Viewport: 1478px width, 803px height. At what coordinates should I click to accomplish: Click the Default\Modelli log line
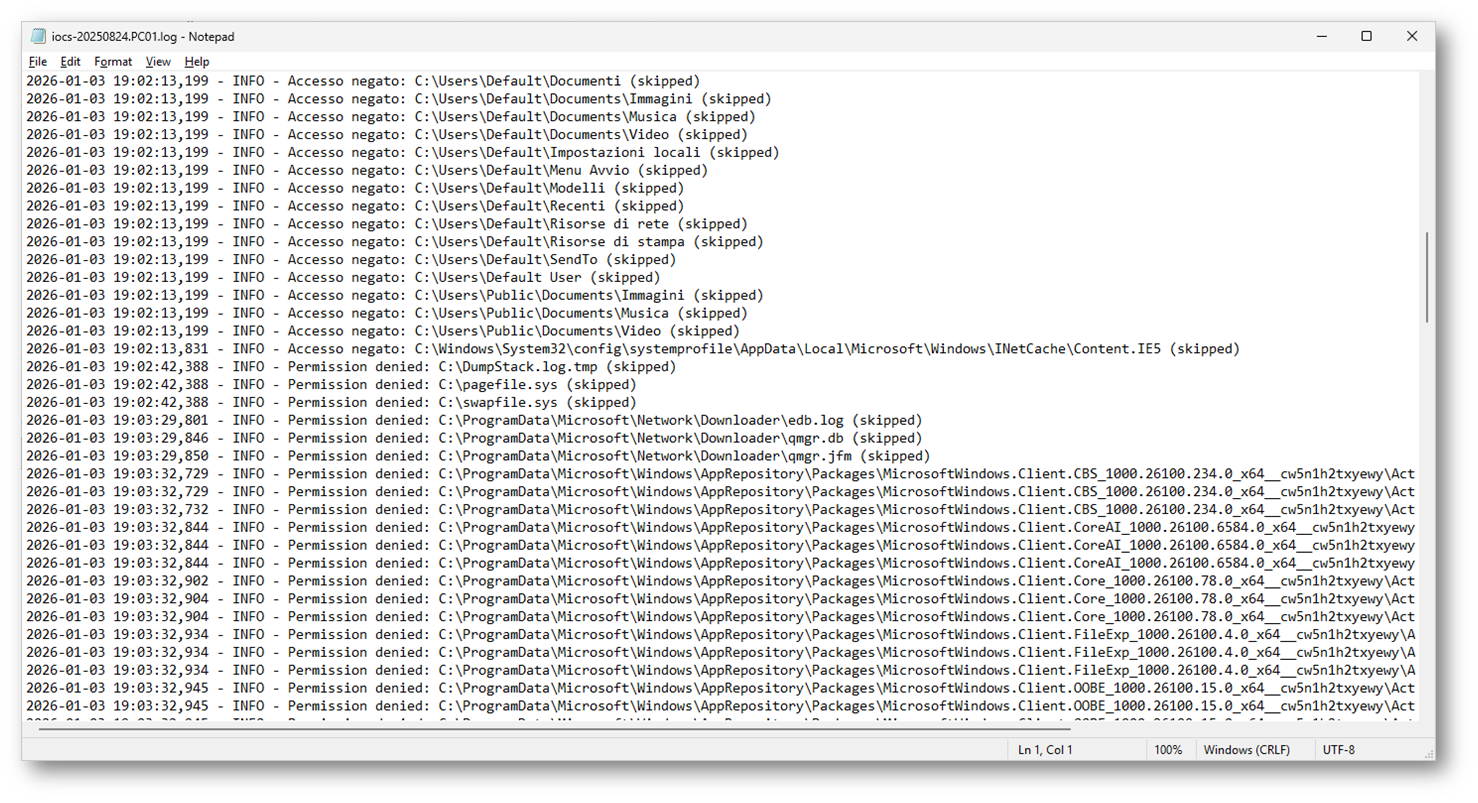click(355, 188)
